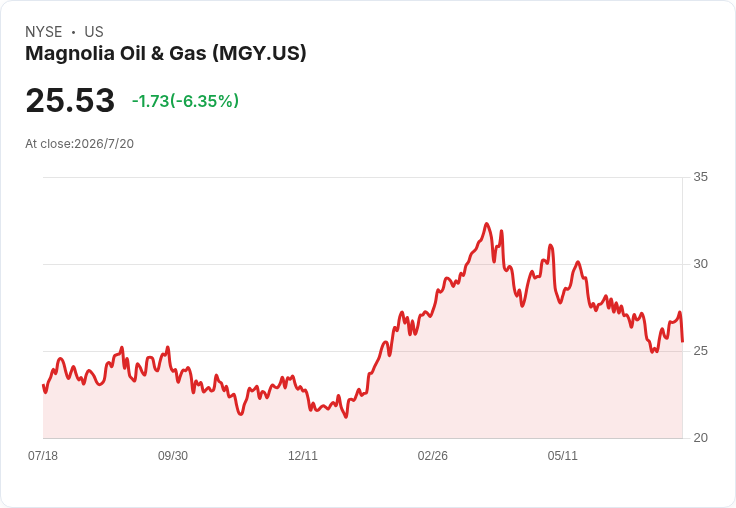Screen dimensions: 736x508
Task: Click the price change -1.73(-6.35%) text
Action: 185,101
